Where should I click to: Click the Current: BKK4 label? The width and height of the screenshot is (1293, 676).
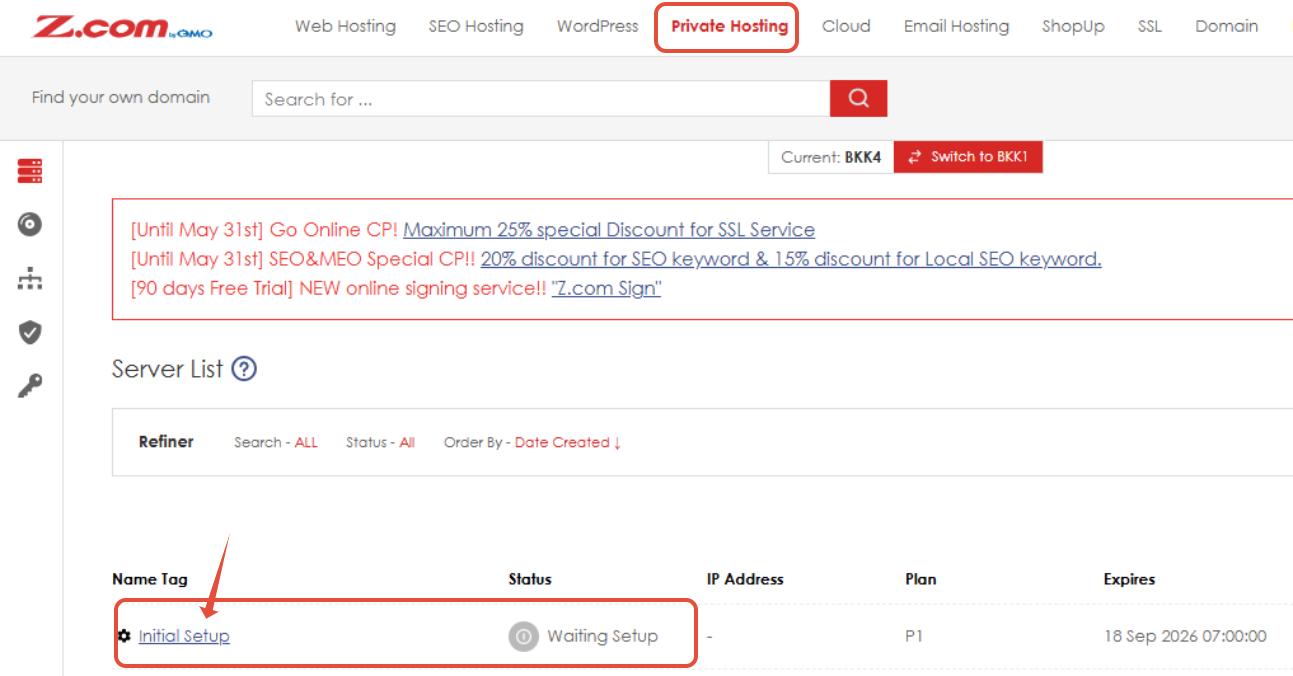pyautogui.click(x=831, y=157)
